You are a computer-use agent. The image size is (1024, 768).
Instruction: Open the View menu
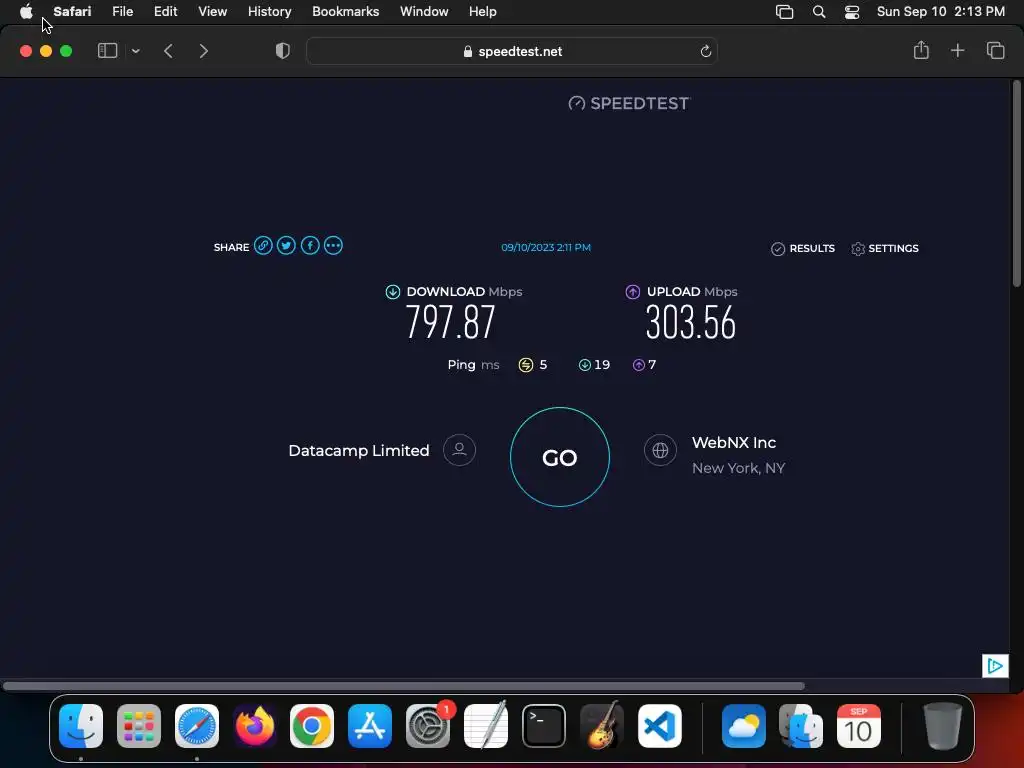[212, 11]
